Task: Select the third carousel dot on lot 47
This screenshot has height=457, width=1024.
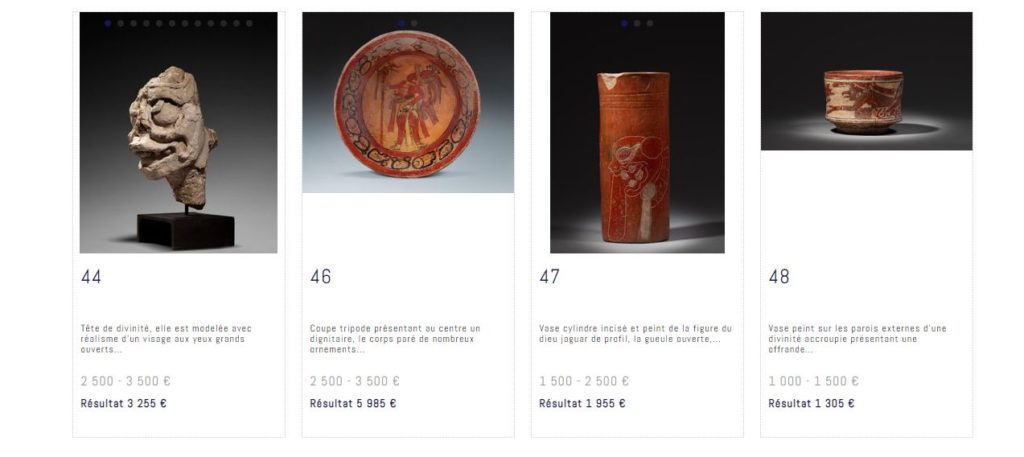Action: pos(650,24)
